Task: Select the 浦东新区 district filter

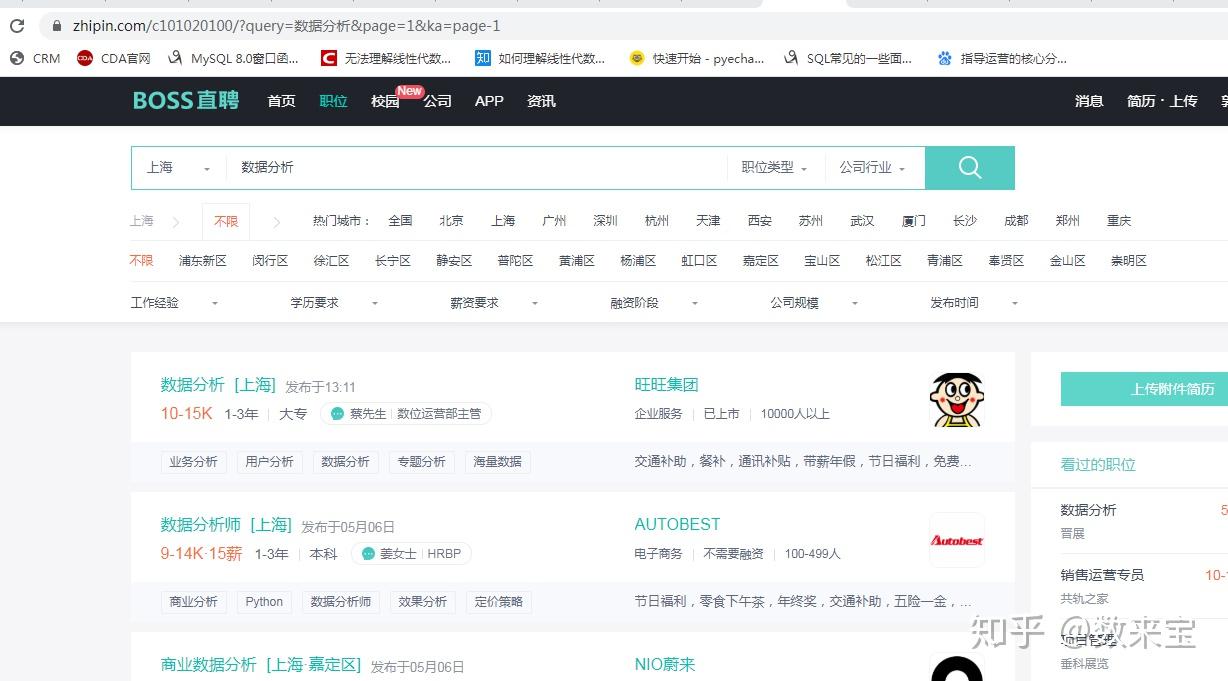Action: pos(202,260)
